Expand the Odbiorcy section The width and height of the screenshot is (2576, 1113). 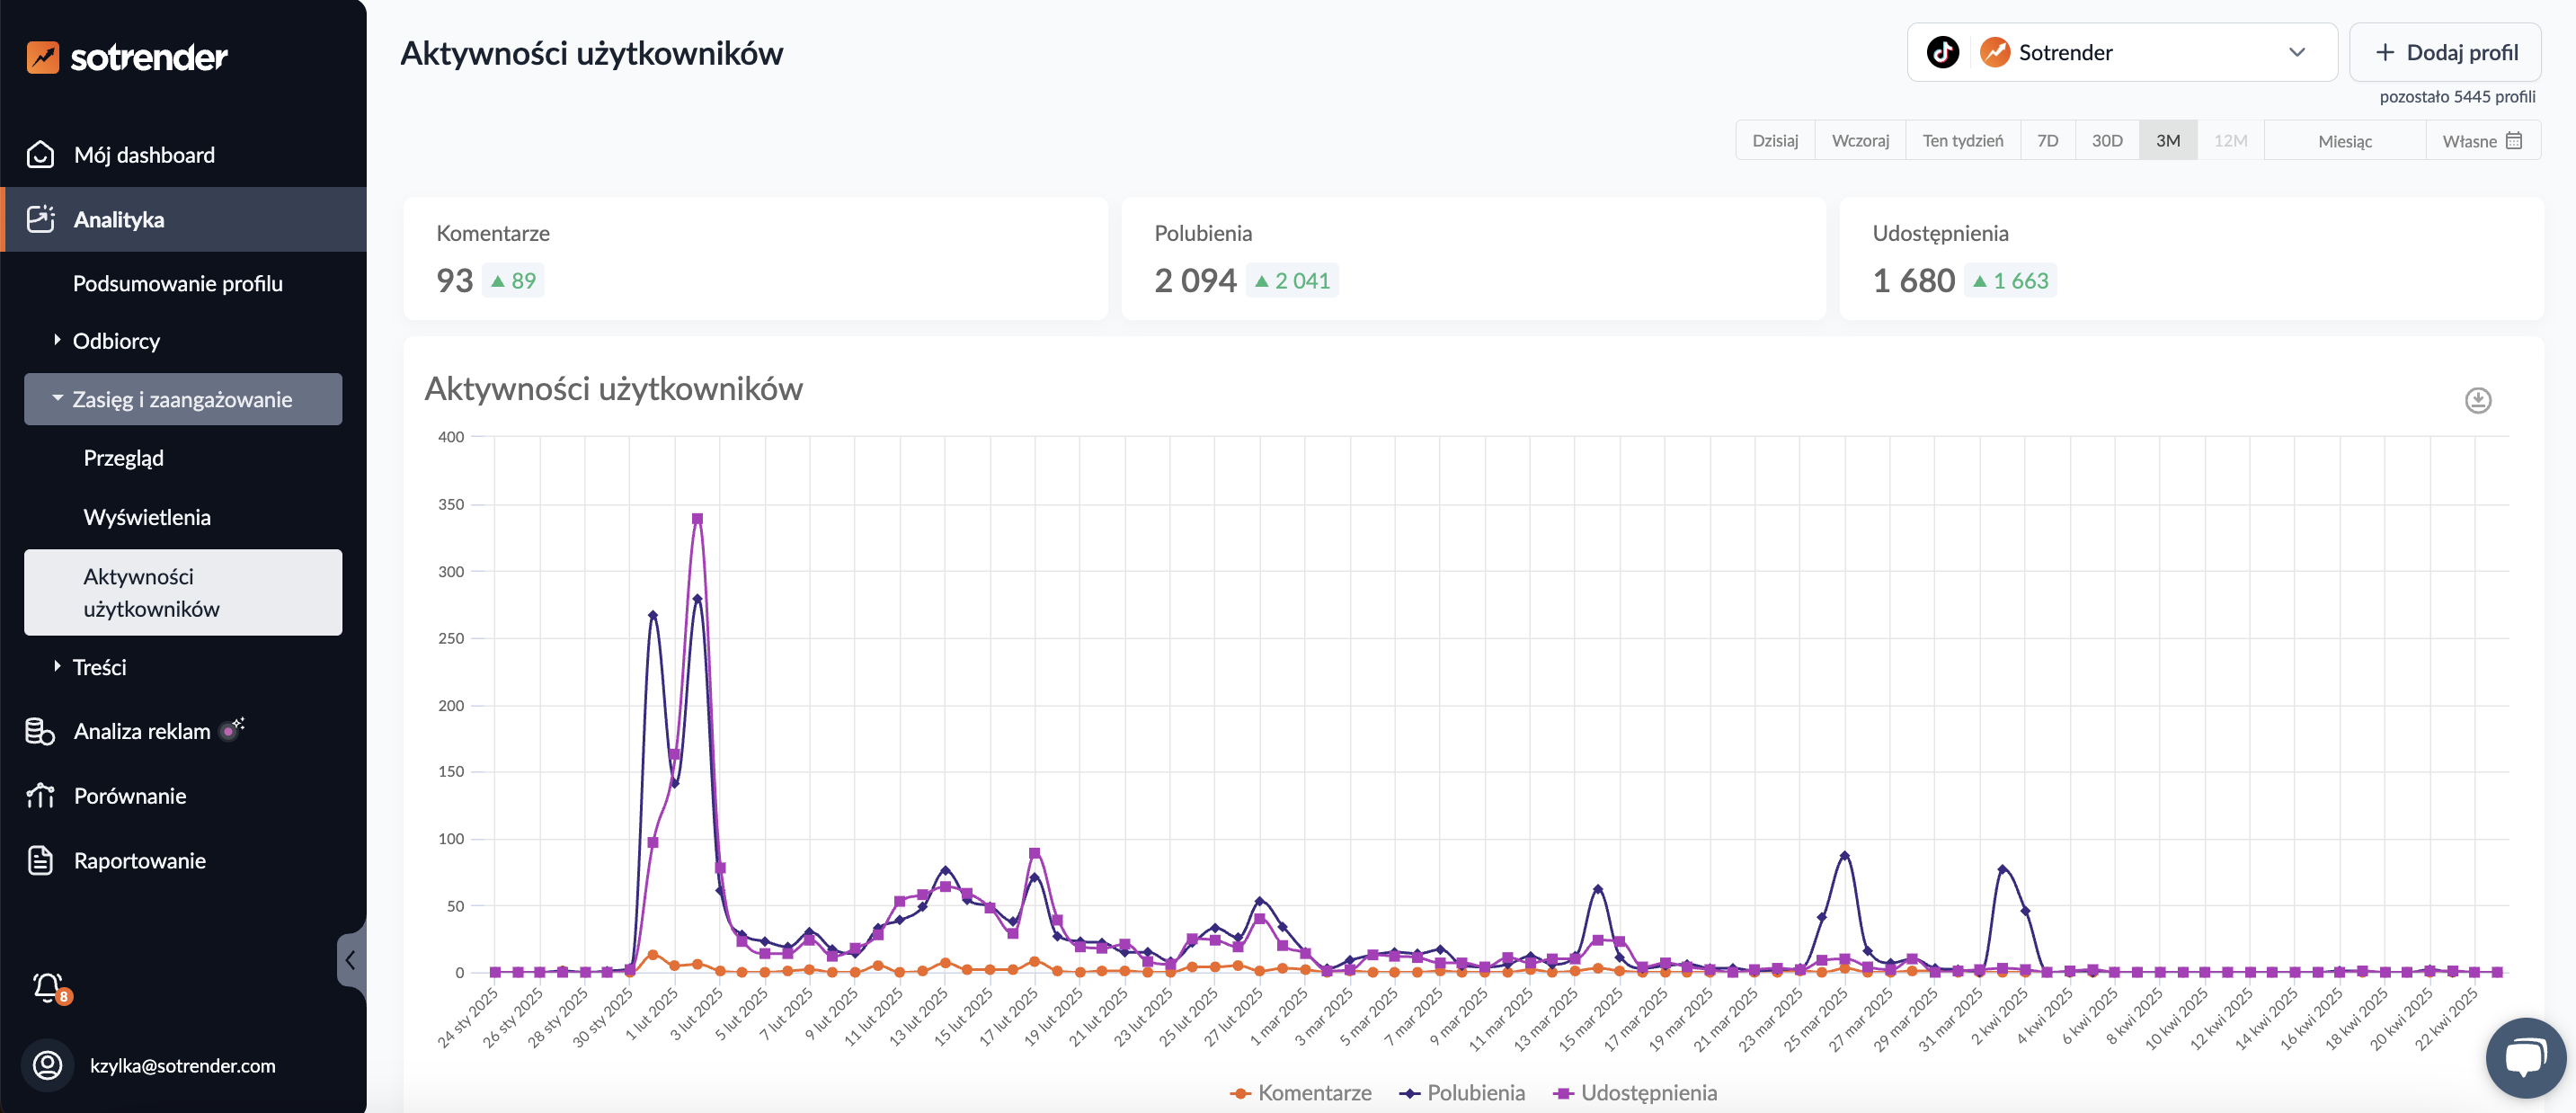tap(115, 341)
